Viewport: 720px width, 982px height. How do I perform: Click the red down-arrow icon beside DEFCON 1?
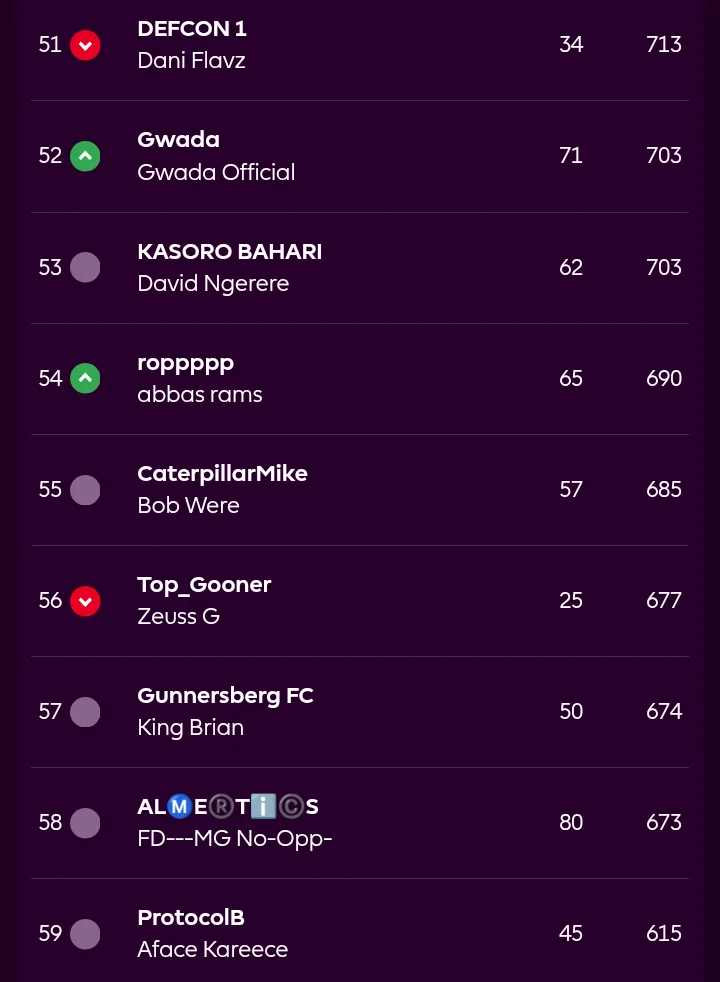[85, 45]
